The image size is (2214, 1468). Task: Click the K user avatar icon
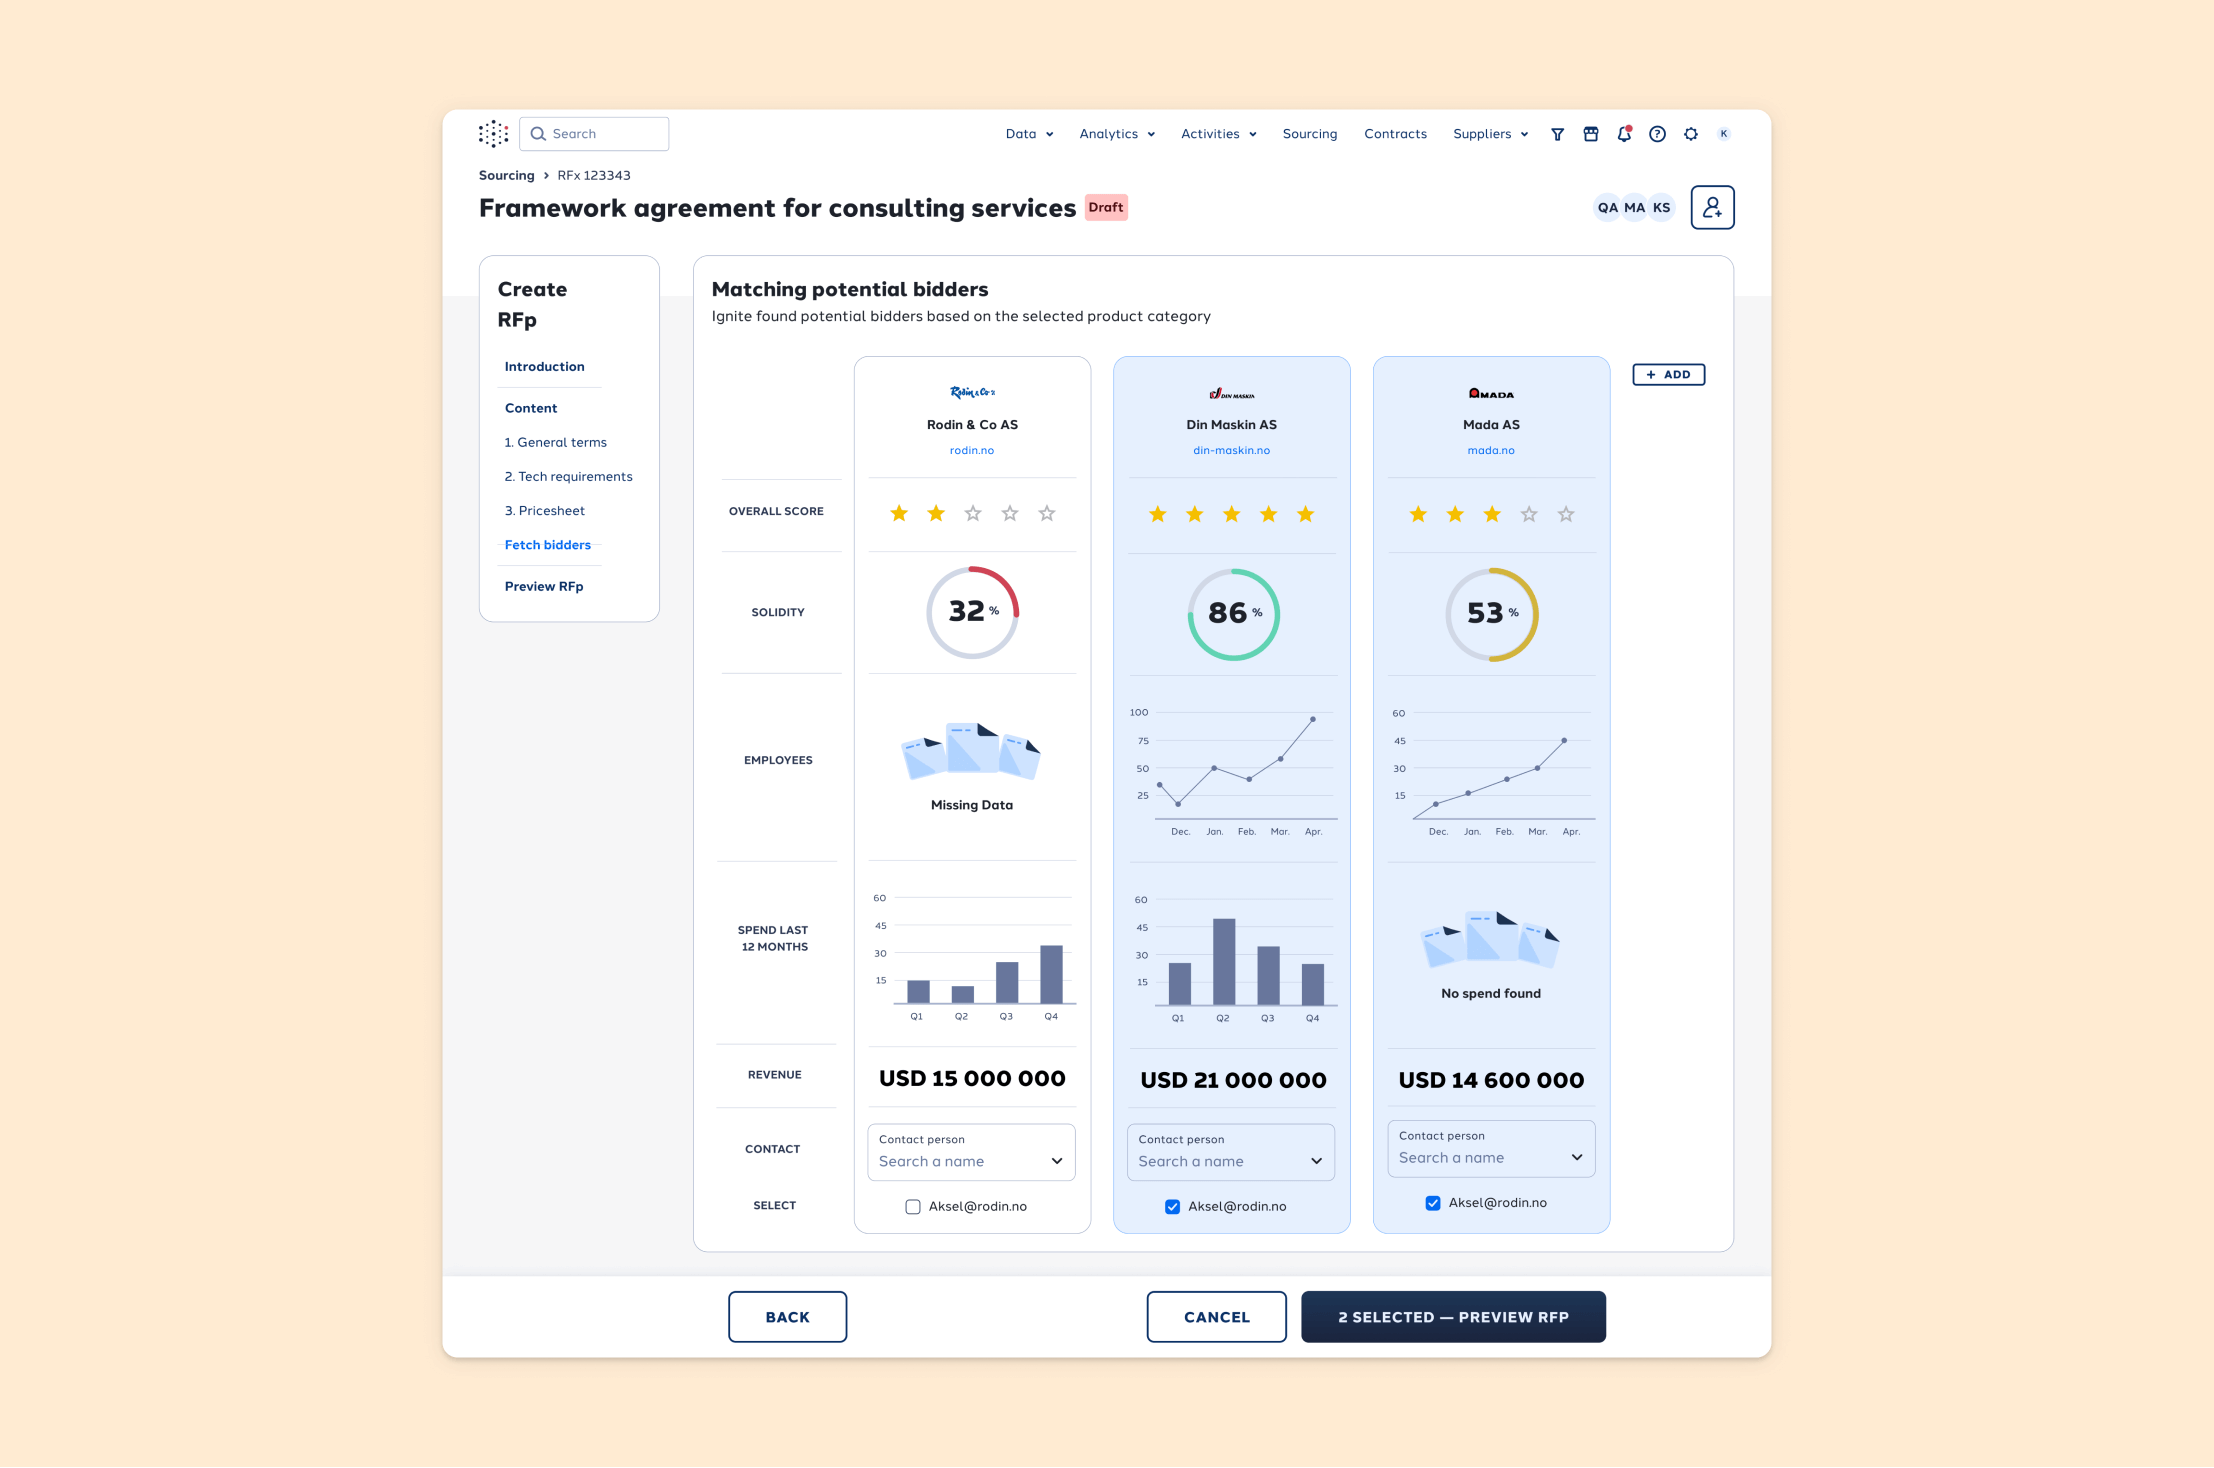point(1724,133)
